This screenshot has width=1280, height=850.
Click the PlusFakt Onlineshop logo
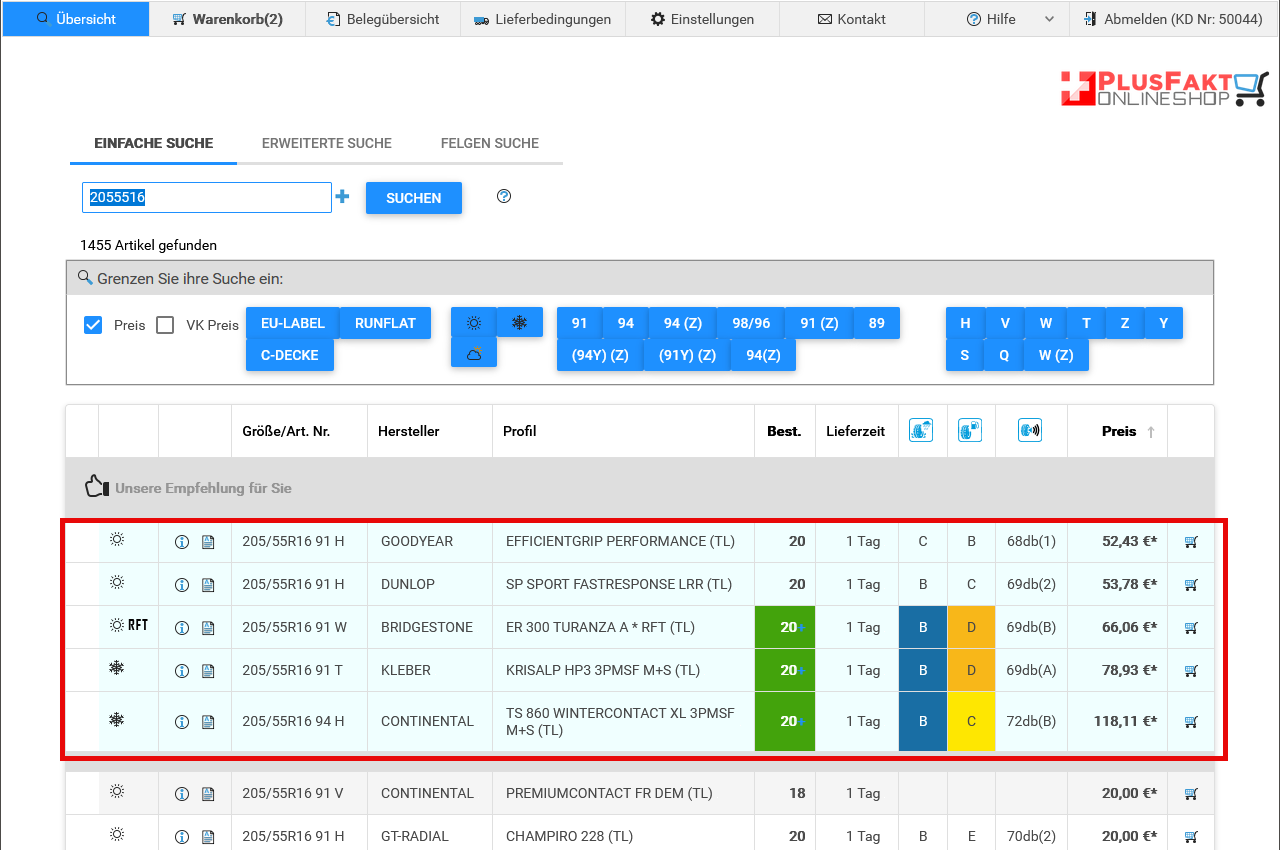[x=1164, y=89]
